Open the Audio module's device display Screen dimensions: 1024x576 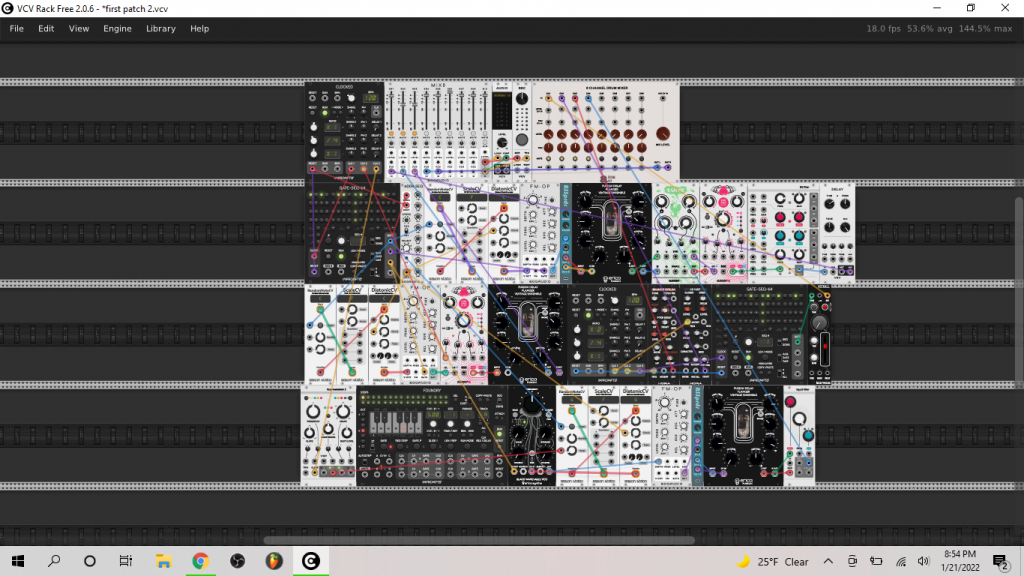(502, 111)
